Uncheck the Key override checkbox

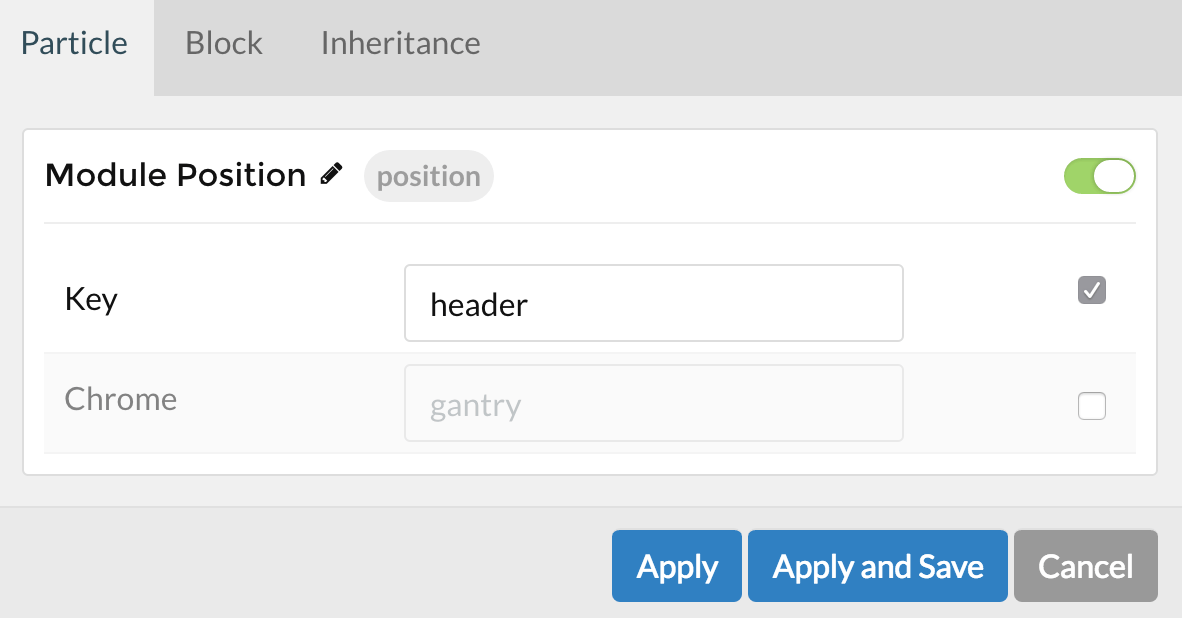point(1092,290)
